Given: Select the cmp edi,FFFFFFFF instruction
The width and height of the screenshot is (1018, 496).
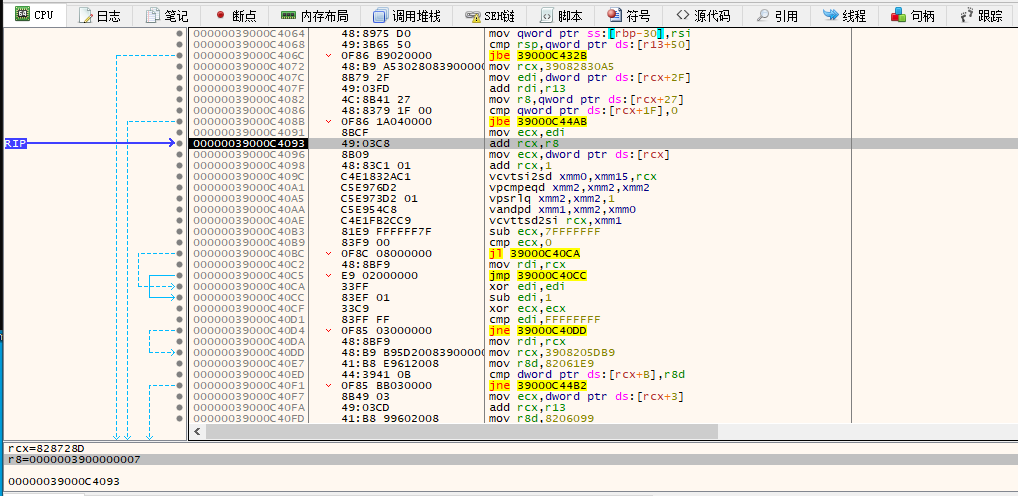Looking at the screenshot, I should [x=543, y=319].
